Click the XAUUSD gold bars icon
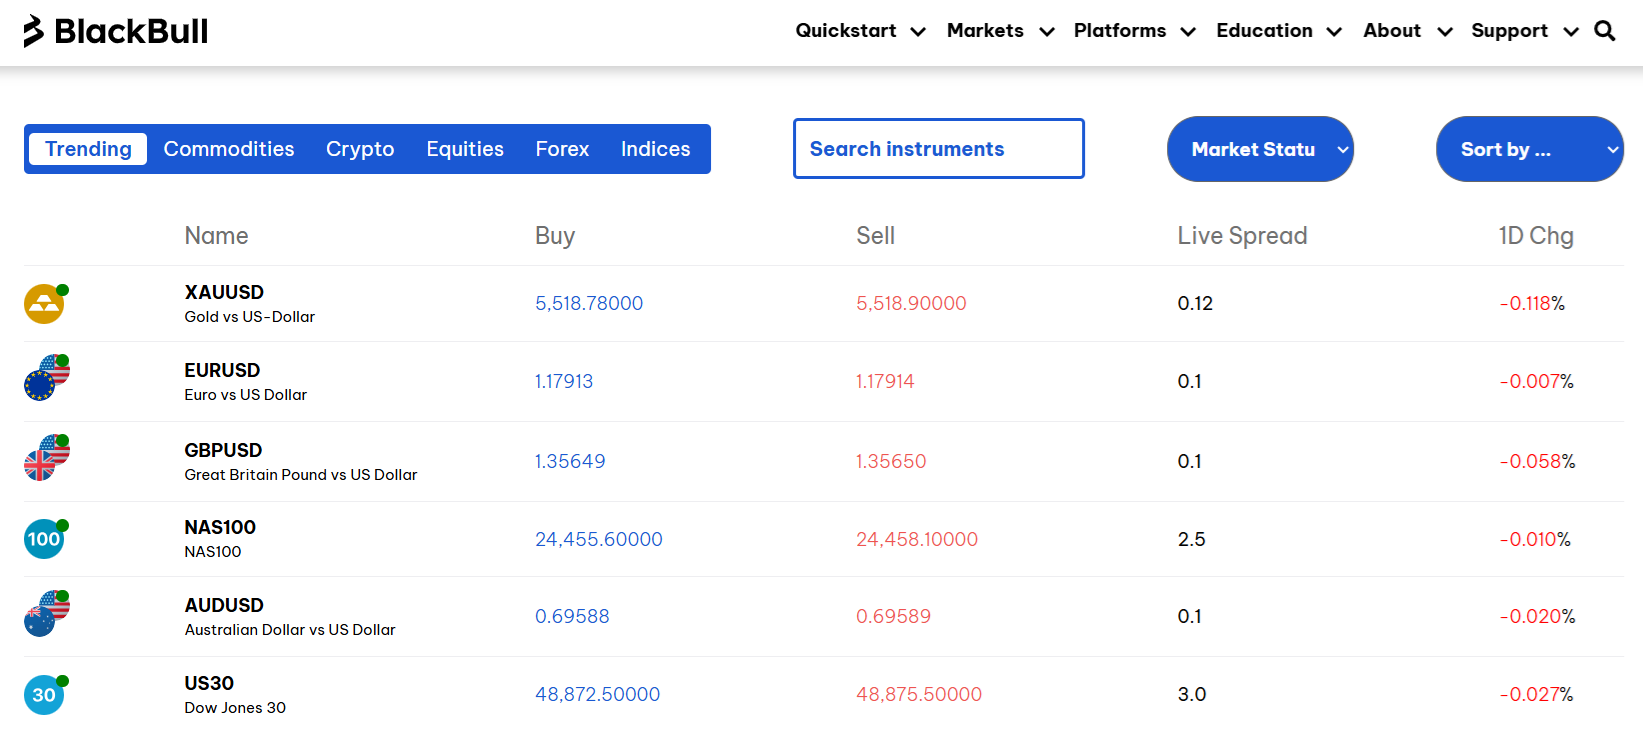 [x=44, y=304]
